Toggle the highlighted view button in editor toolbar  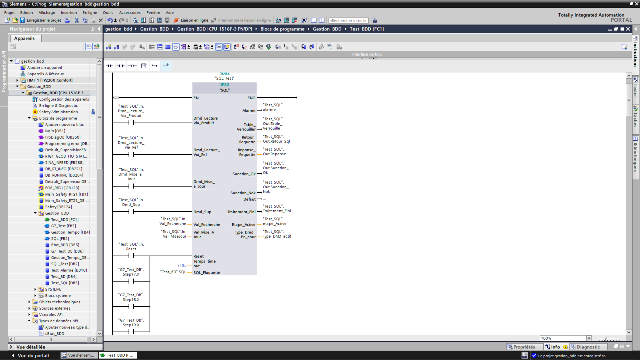[x=176, y=47]
